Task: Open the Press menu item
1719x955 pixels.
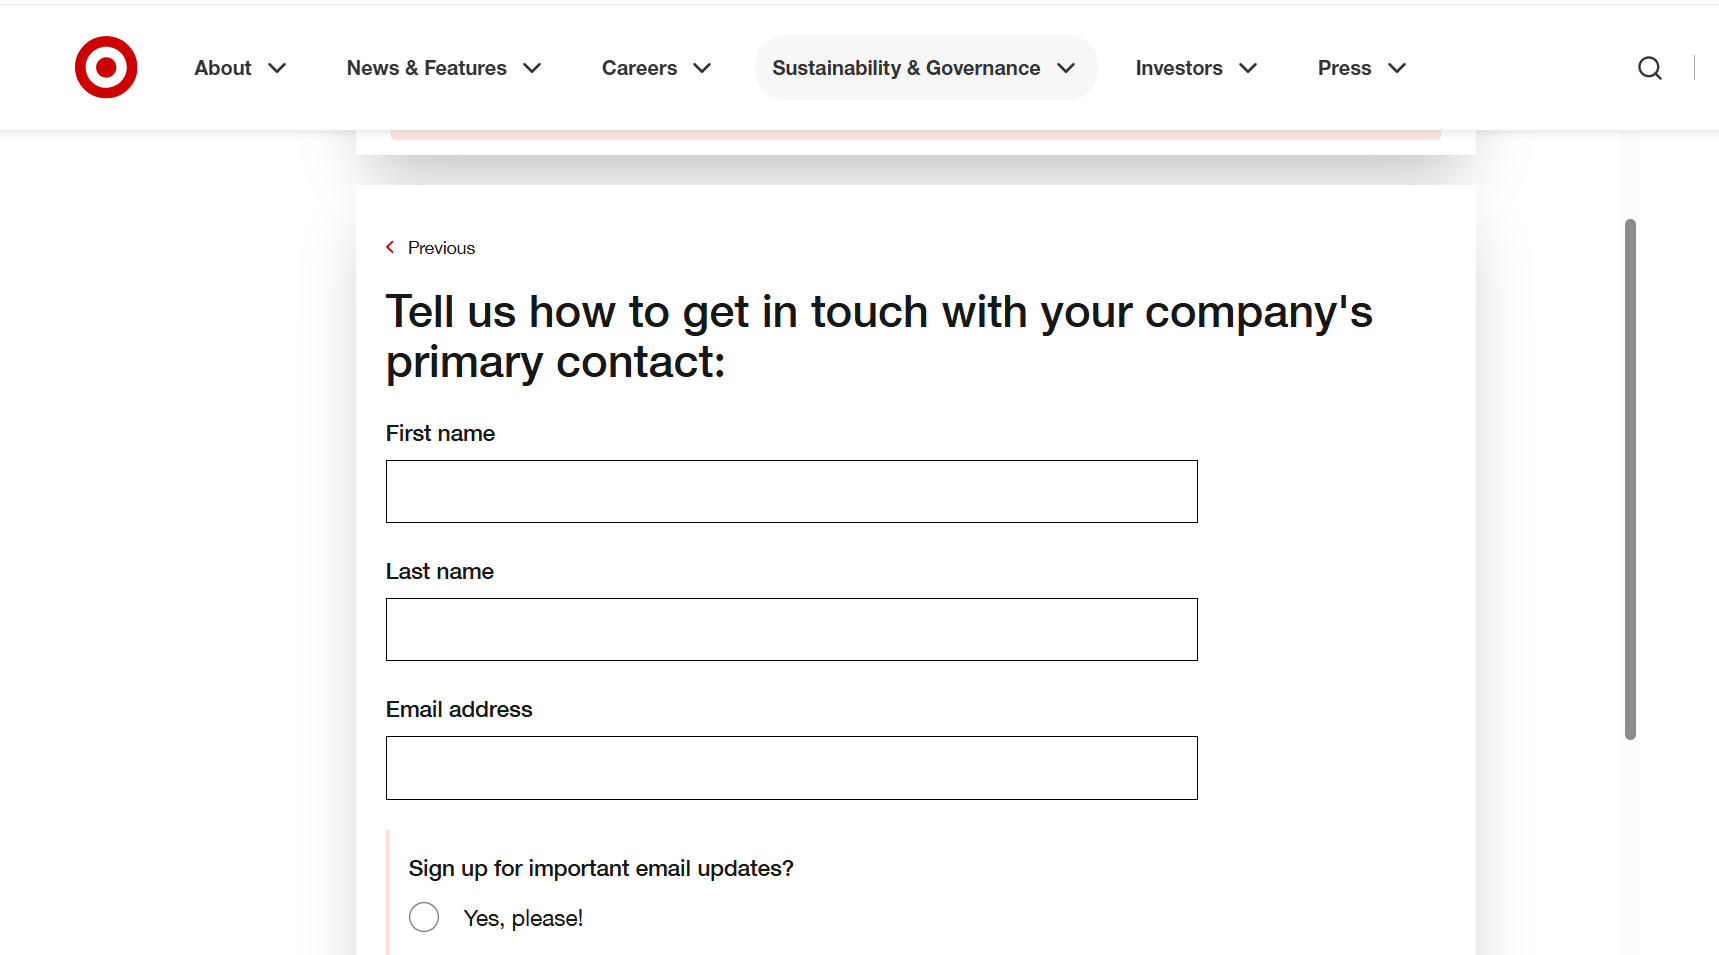Action: [x=1344, y=68]
